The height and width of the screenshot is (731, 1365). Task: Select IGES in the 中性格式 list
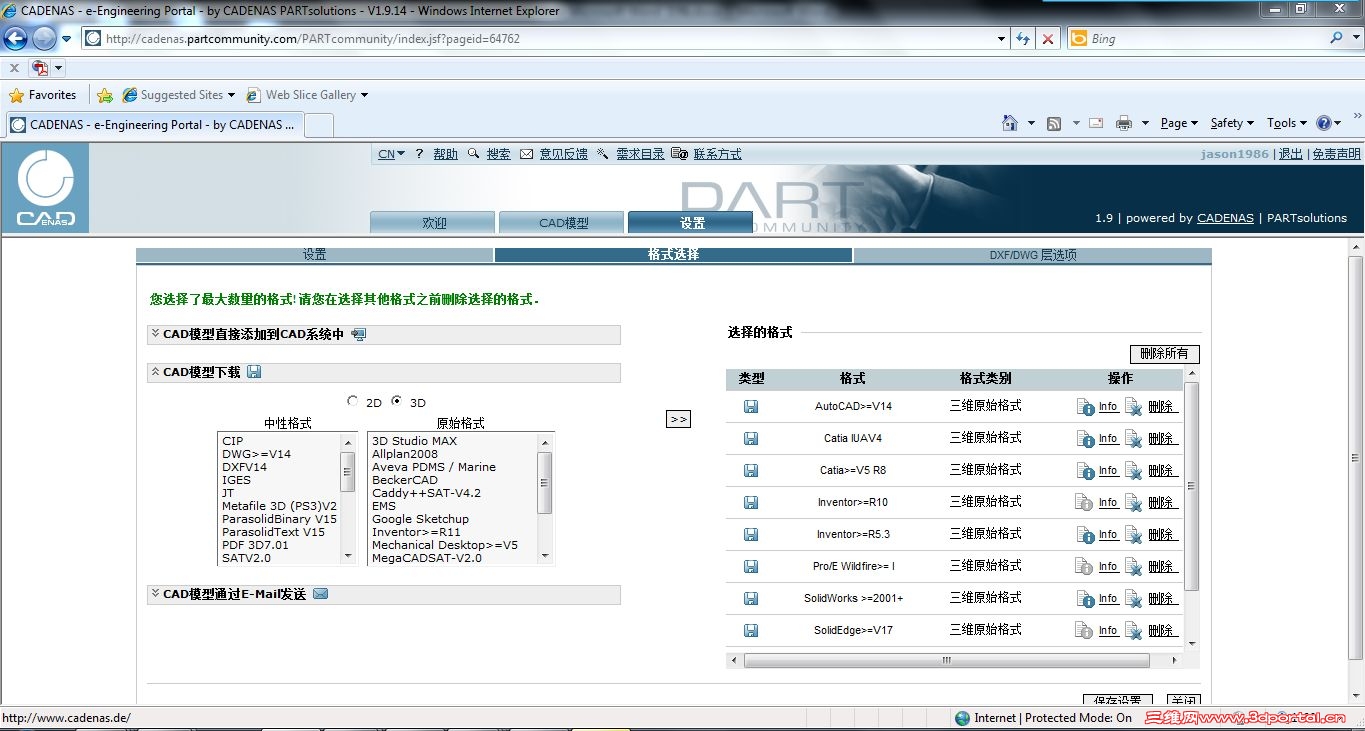[x=237, y=480]
